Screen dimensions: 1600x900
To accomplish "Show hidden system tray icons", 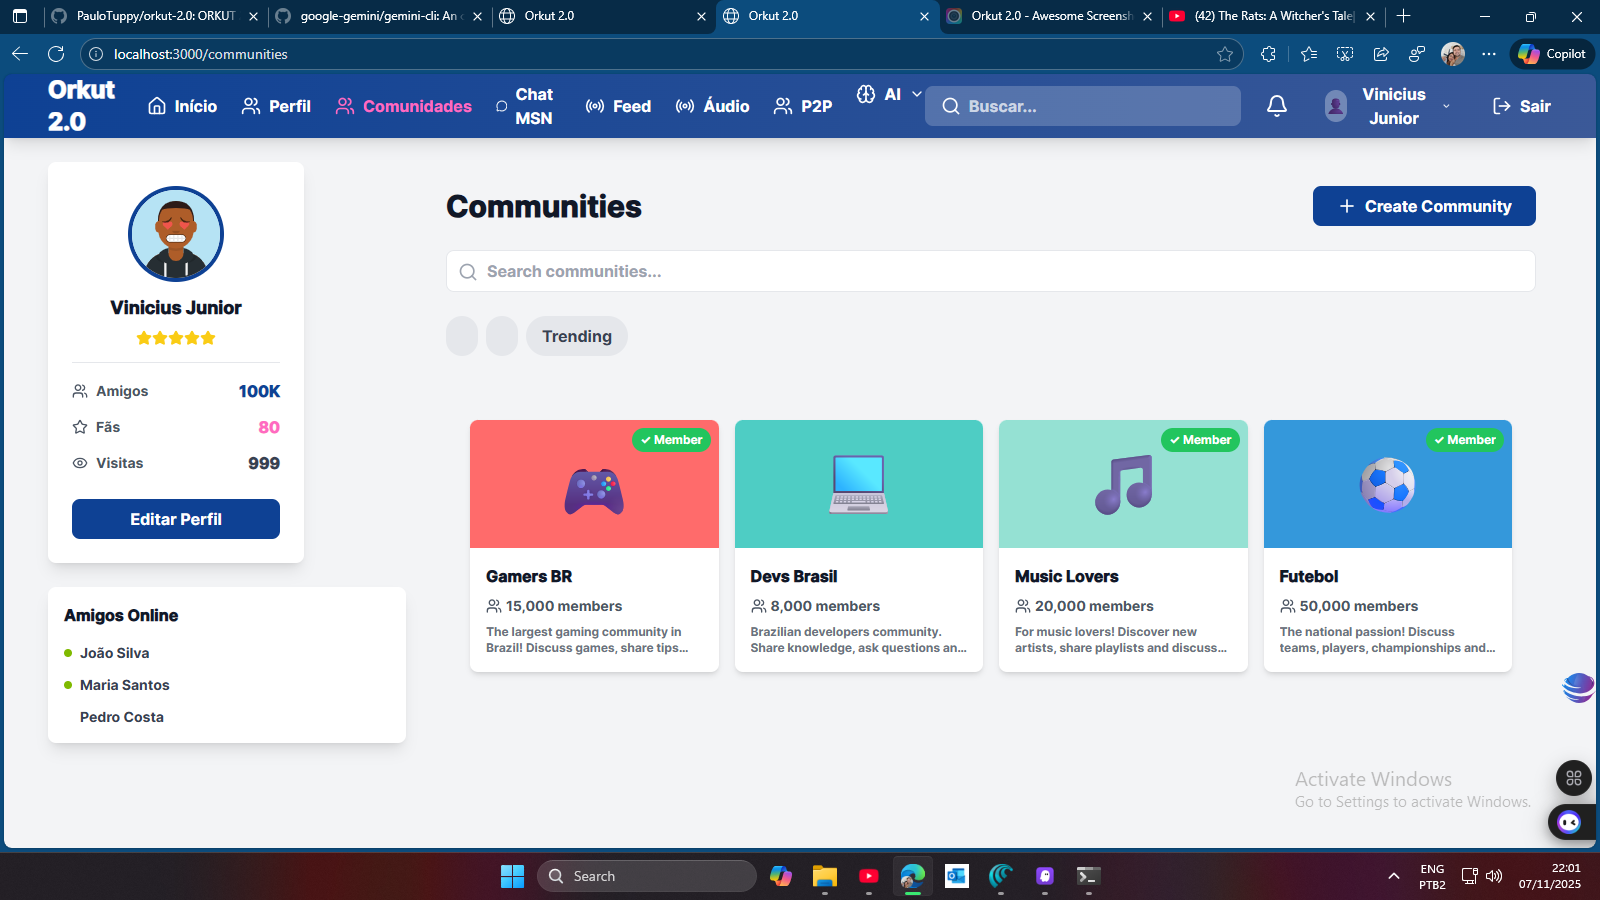I will (1393, 876).
